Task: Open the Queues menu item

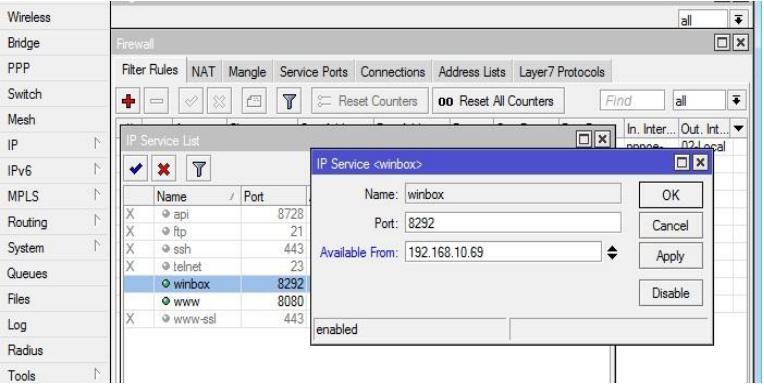Action: tap(55, 273)
